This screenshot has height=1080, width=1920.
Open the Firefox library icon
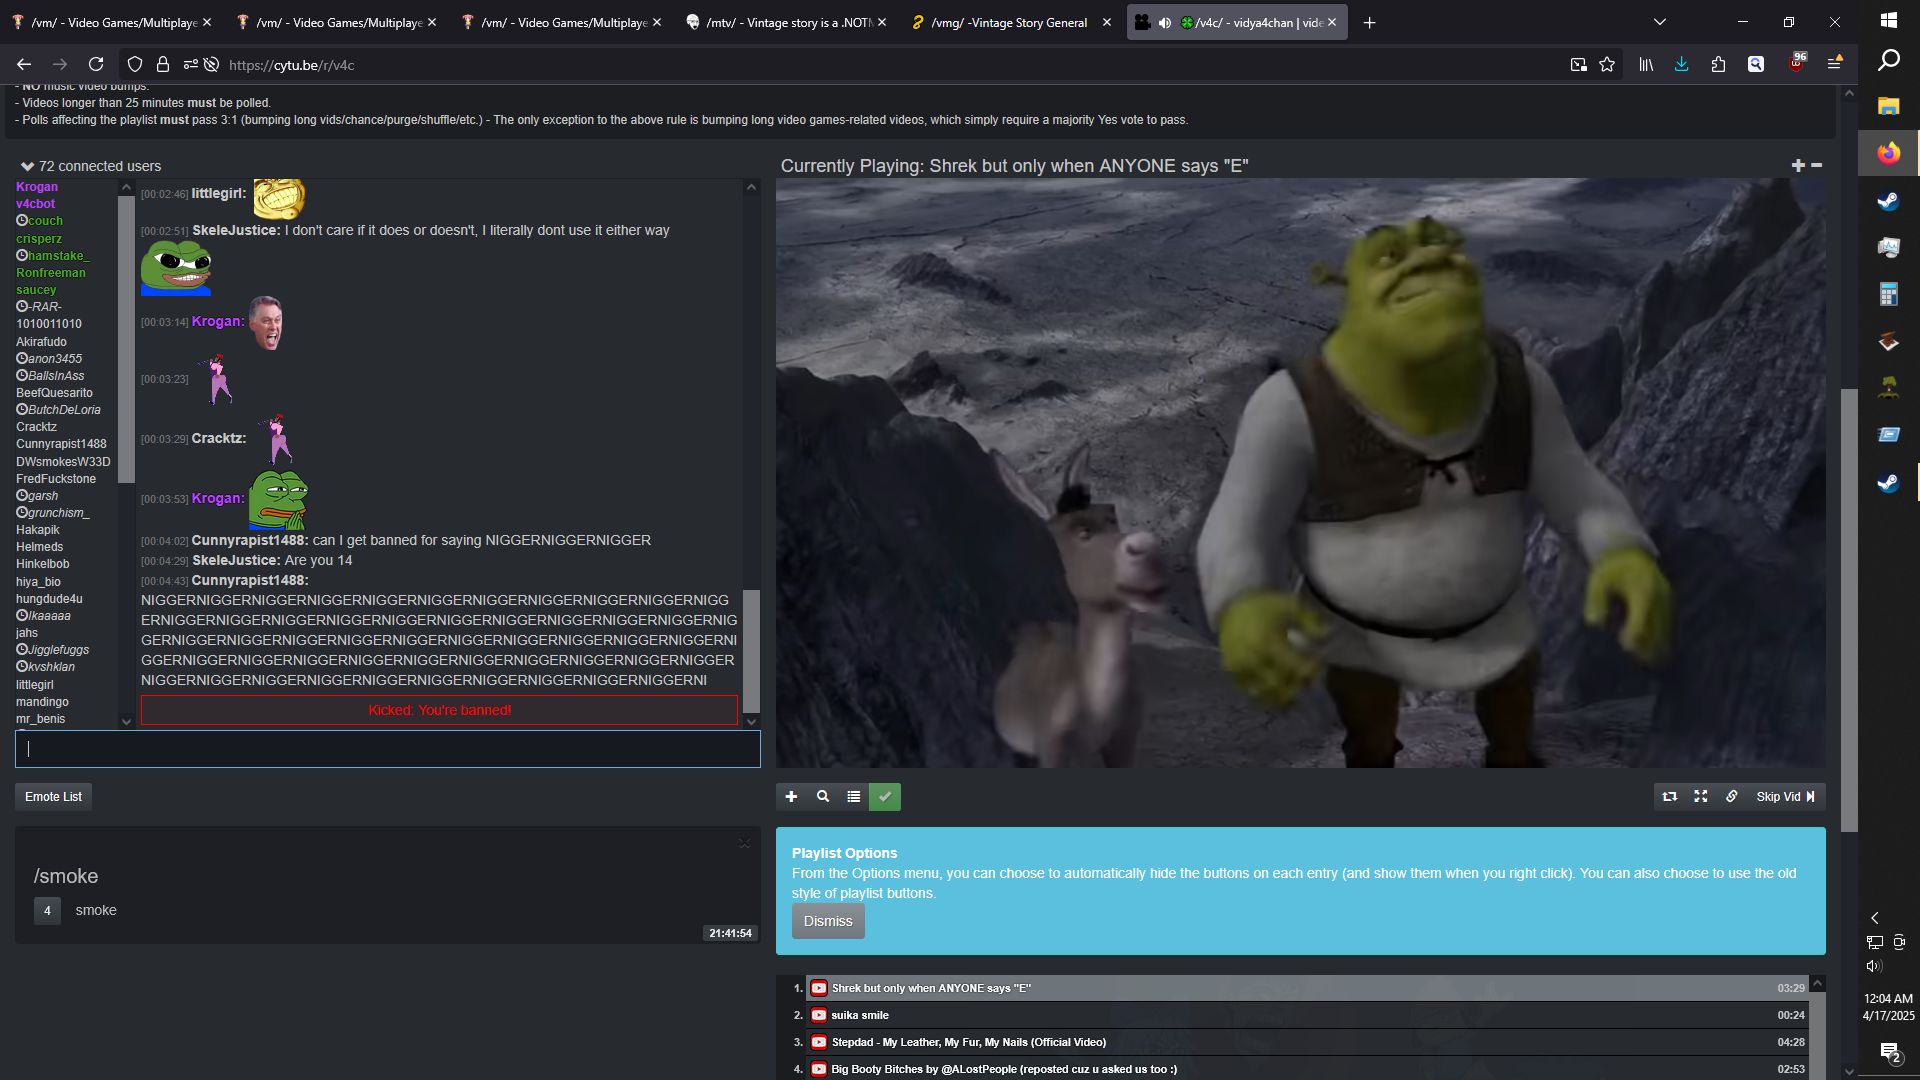[x=1646, y=64]
